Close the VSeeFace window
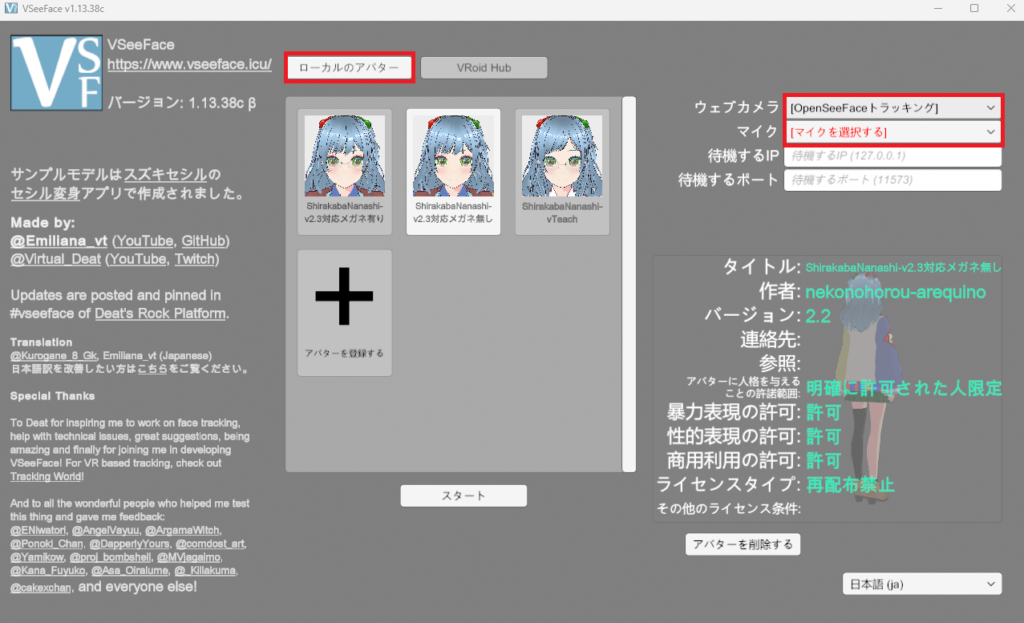Viewport: 1024px width, 623px height. click(x=1010, y=8)
